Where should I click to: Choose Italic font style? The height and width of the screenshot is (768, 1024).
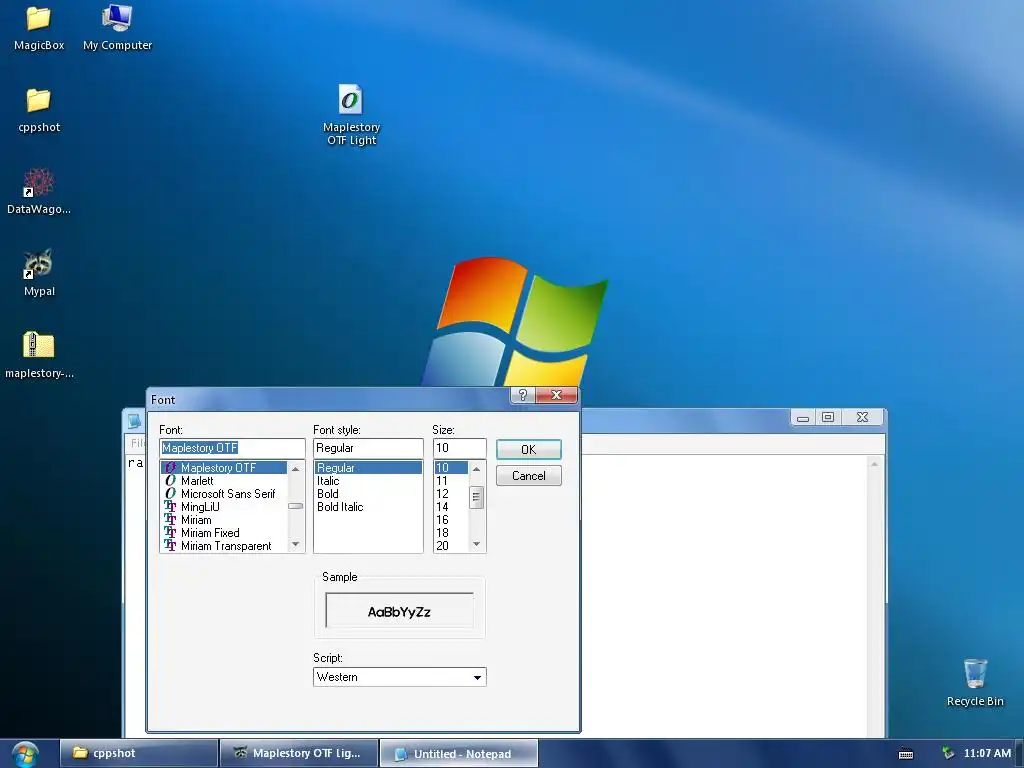click(x=368, y=481)
